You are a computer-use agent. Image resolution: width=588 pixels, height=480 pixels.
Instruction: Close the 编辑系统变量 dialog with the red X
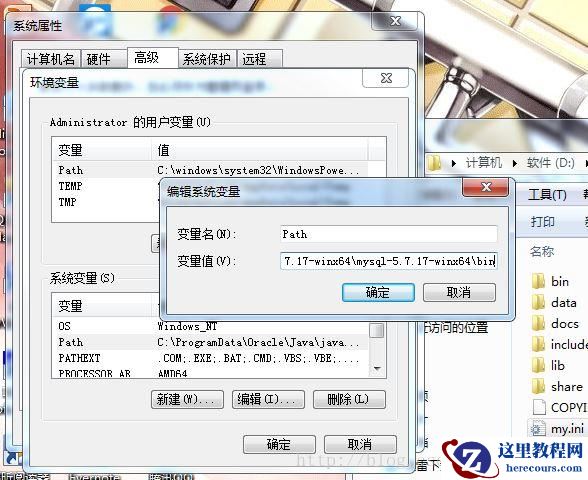486,187
